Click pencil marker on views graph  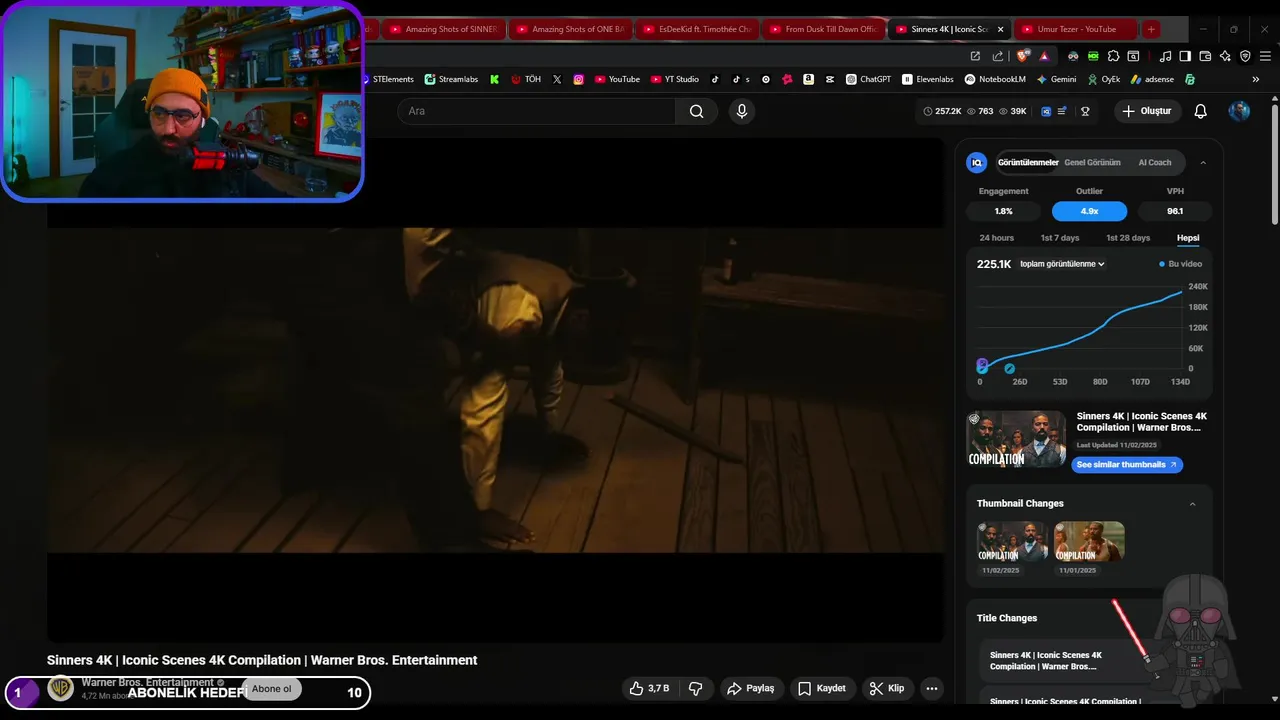1009,368
